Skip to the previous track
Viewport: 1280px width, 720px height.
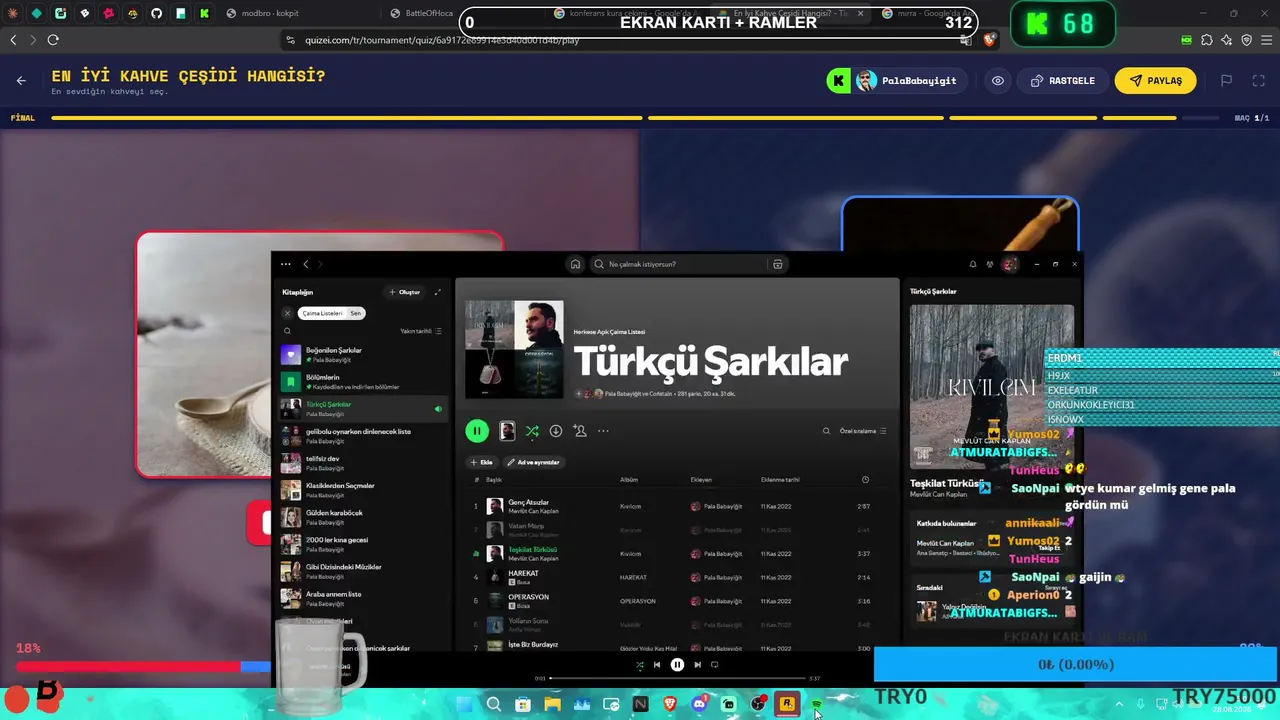tap(657, 665)
